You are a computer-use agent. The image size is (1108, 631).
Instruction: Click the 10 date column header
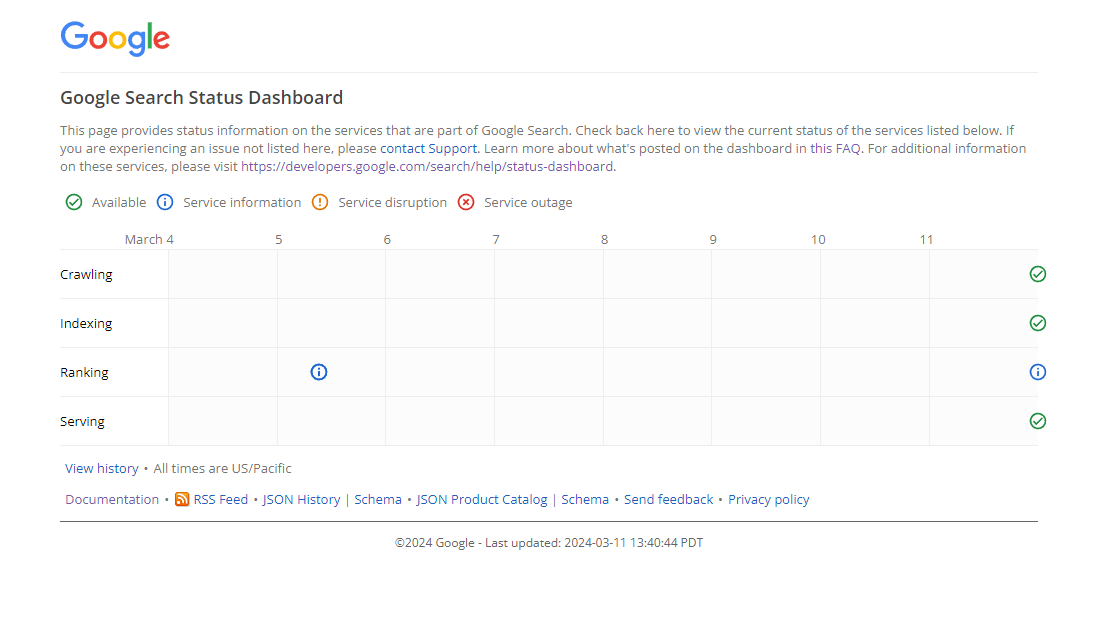coord(818,240)
